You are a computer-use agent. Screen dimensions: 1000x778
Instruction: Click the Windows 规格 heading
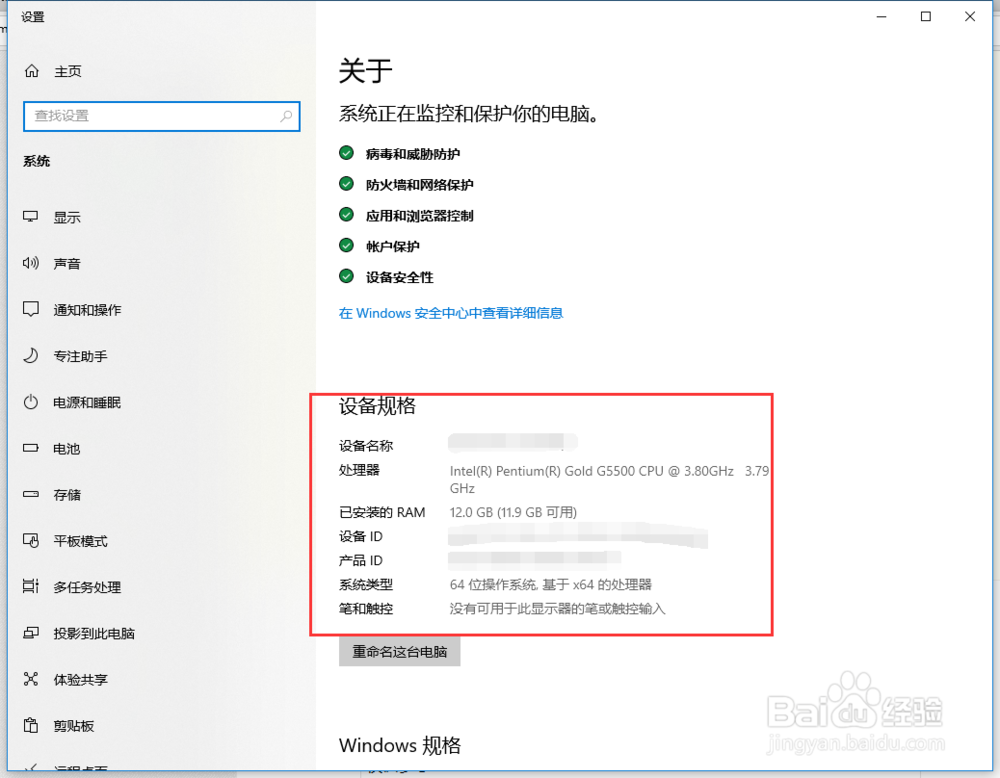pyautogui.click(x=400, y=745)
